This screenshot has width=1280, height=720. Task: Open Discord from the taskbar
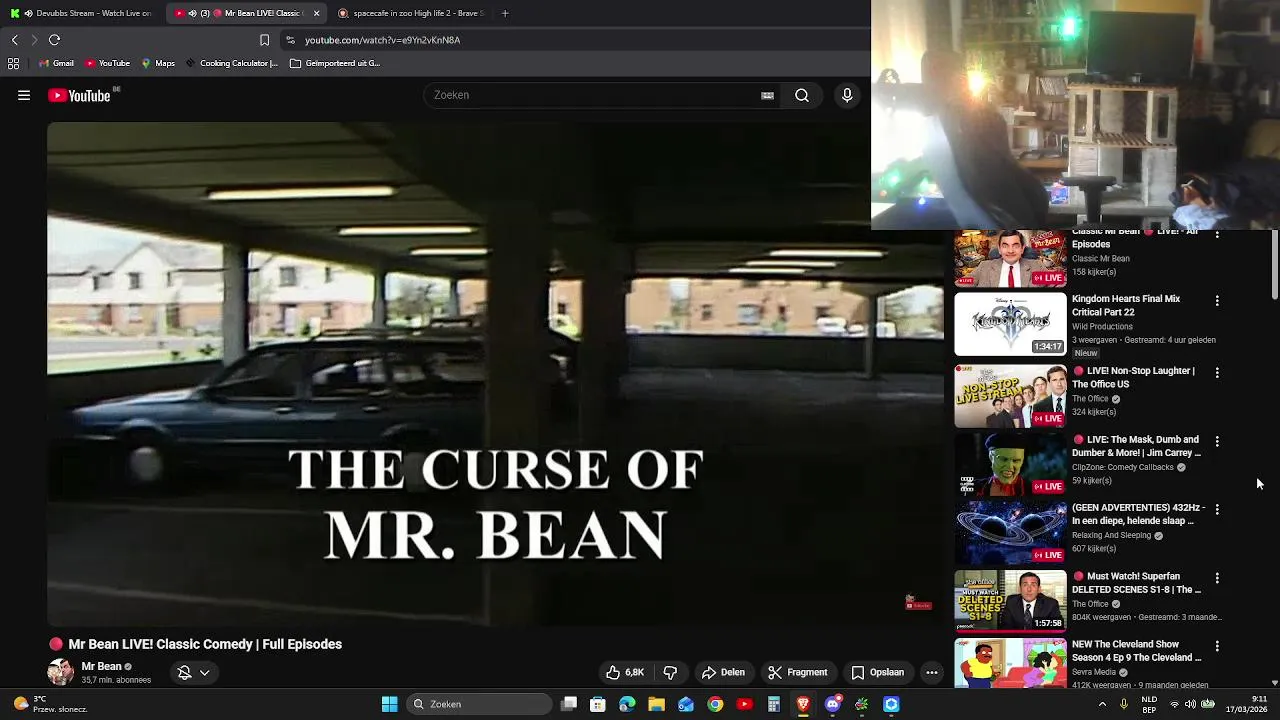[x=832, y=704]
